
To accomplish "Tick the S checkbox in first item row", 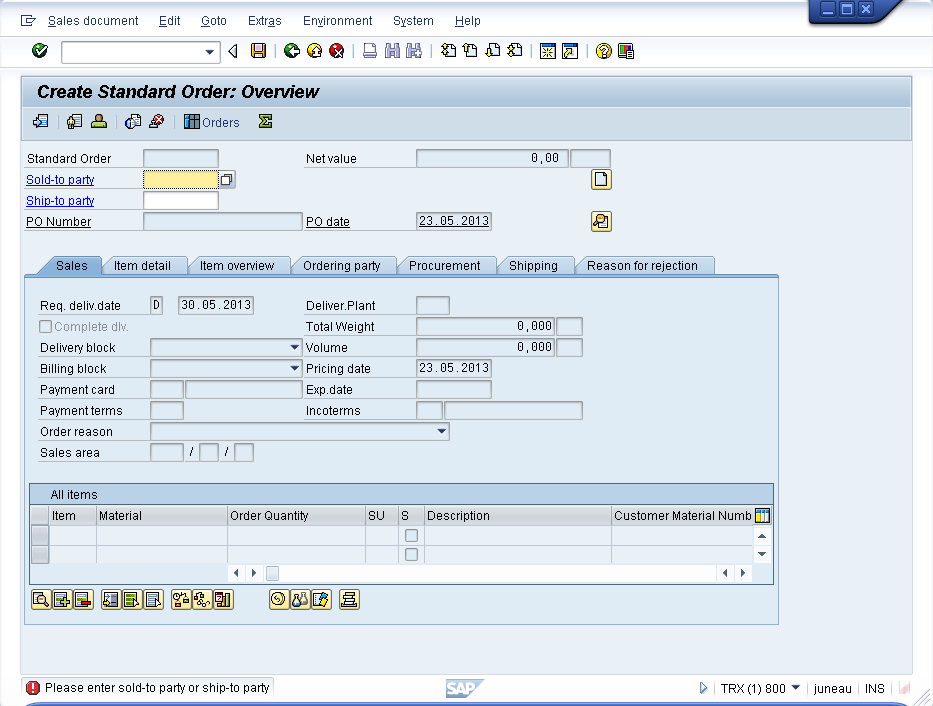I will [x=411, y=536].
